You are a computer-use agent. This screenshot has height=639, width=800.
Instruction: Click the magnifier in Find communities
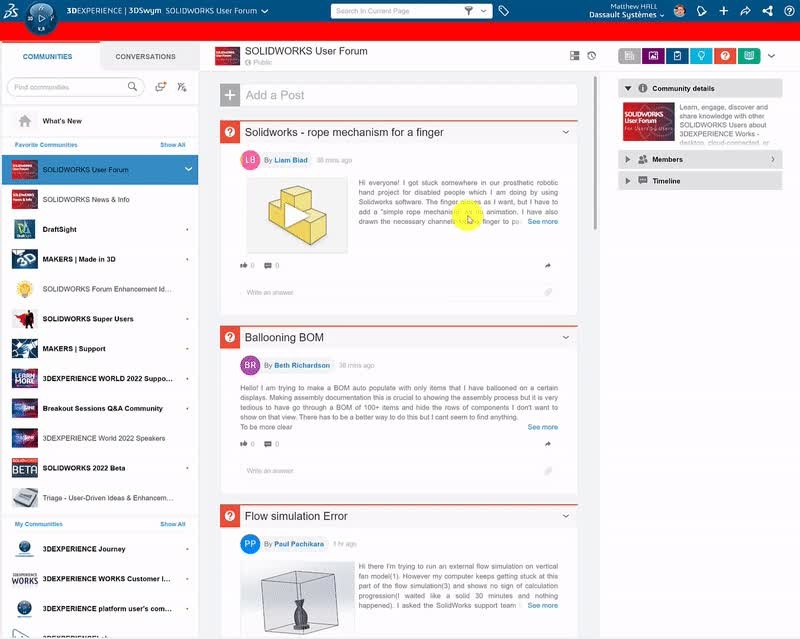[132, 87]
